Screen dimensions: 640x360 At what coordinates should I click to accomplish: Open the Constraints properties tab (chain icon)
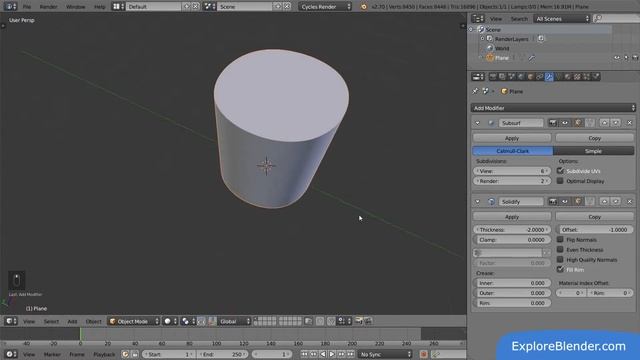[540, 77]
